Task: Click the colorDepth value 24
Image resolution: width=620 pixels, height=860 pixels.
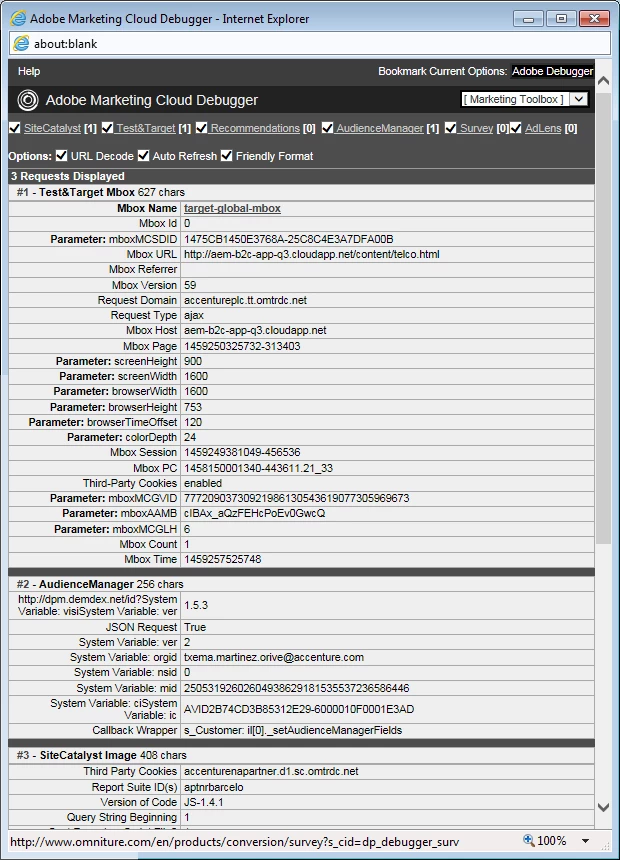Action: click(x=190, y=437)
